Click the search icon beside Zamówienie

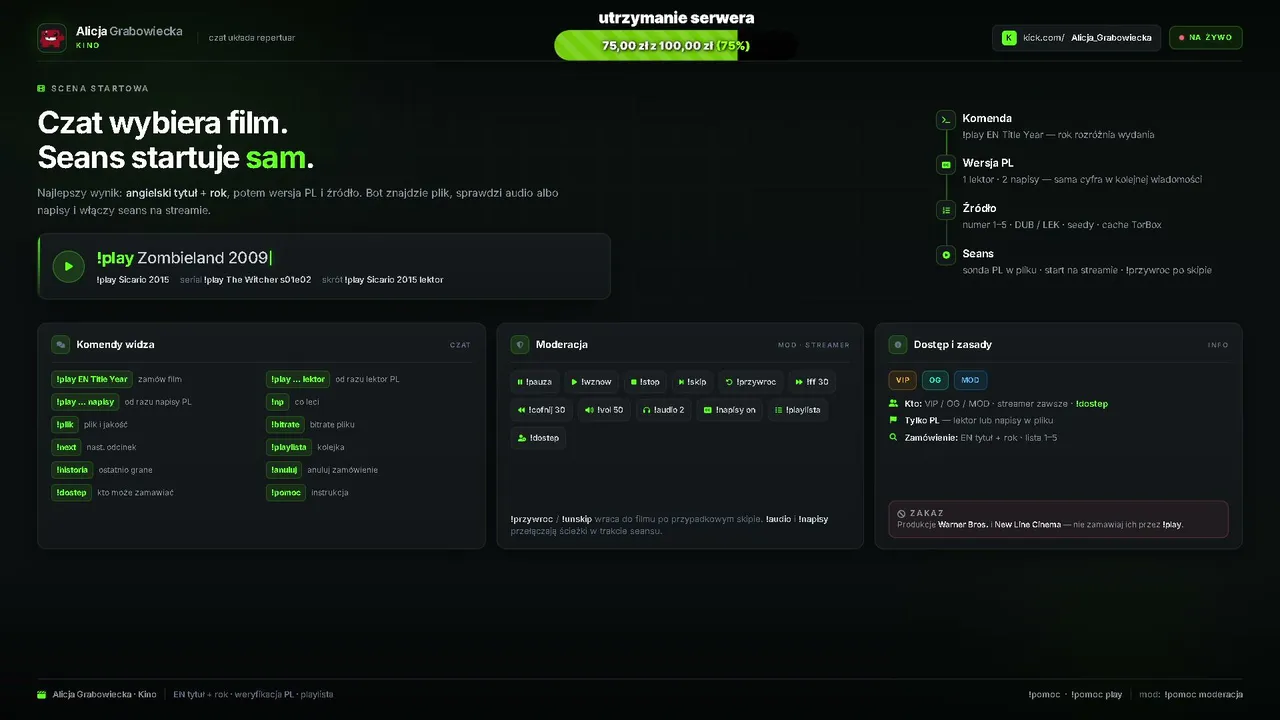893,438
